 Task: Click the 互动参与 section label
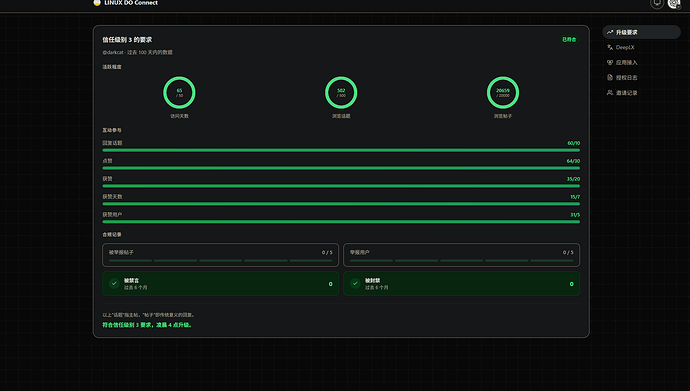pyautogui.click(x=112, y=130)
